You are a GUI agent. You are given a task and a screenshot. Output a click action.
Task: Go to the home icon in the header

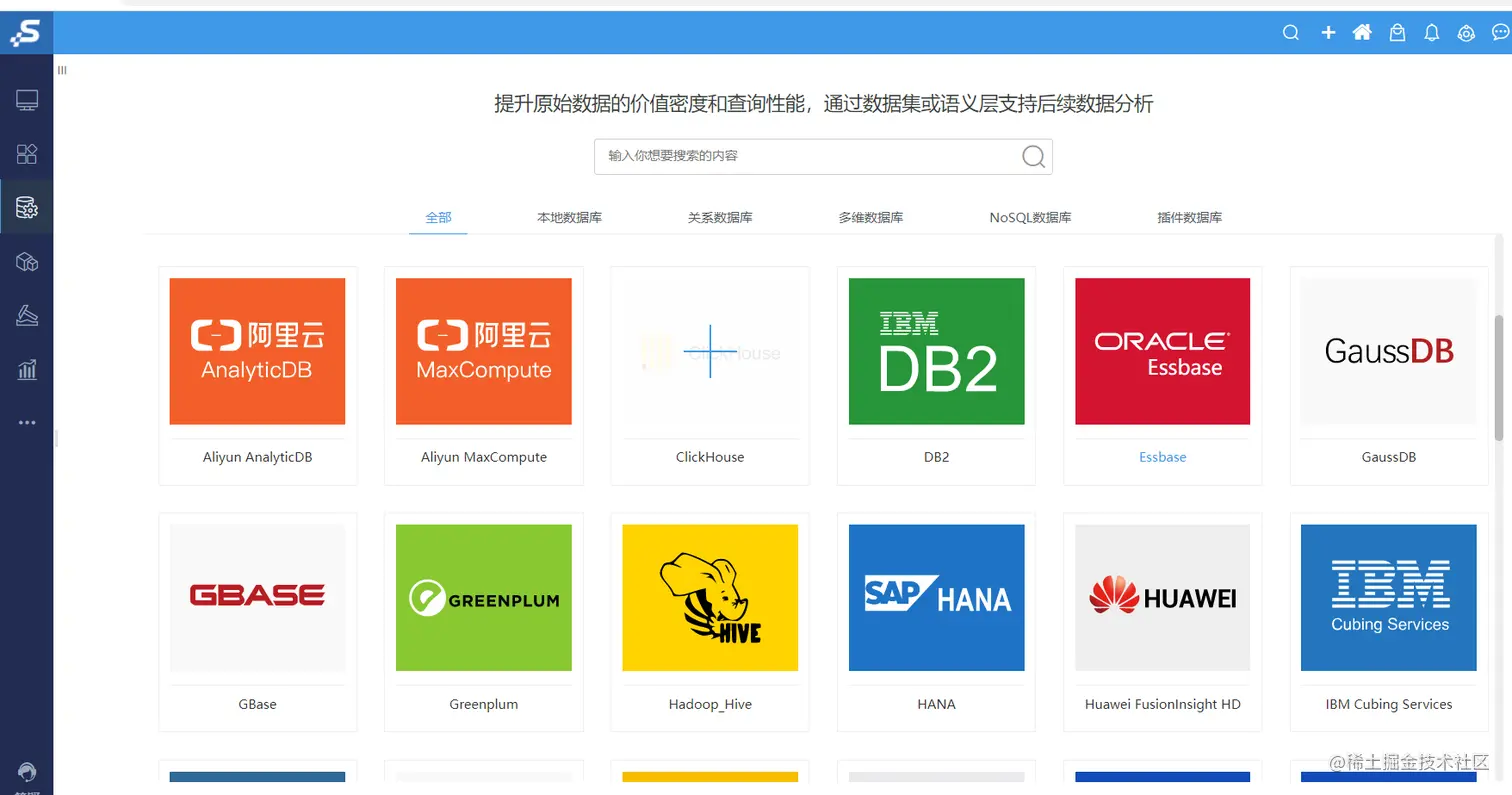click(x=1362, y=32)
